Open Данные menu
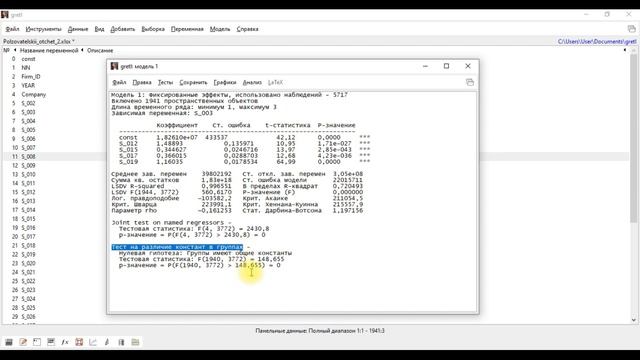Image resolution: width=640 pixels, height=360 pixels. (x=78, y=29)
